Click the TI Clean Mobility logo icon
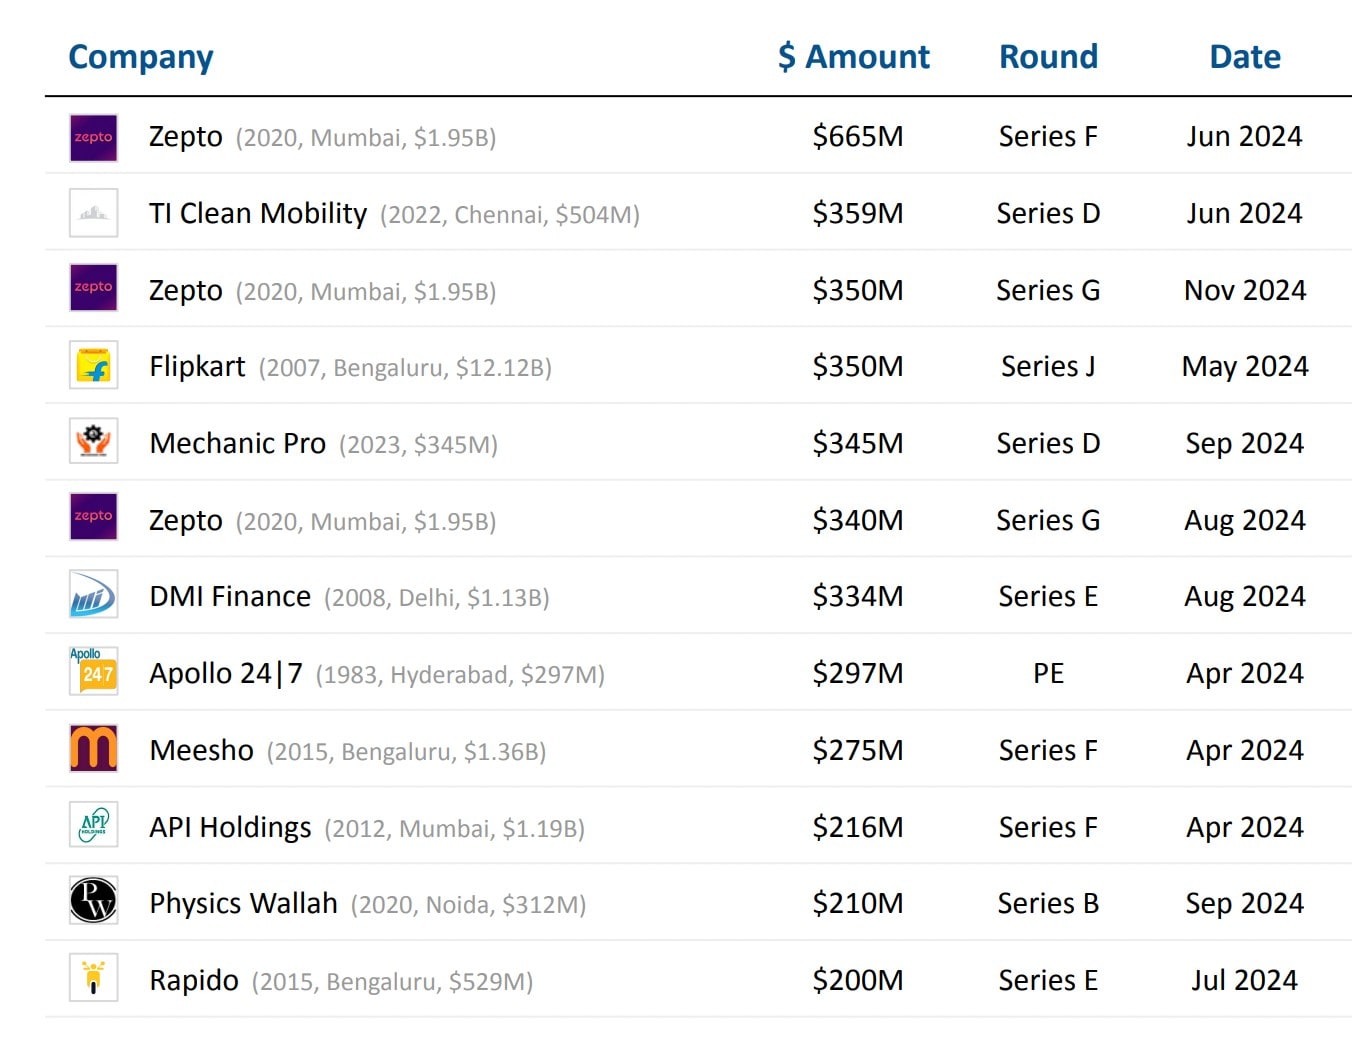 [x=93, y=213]
